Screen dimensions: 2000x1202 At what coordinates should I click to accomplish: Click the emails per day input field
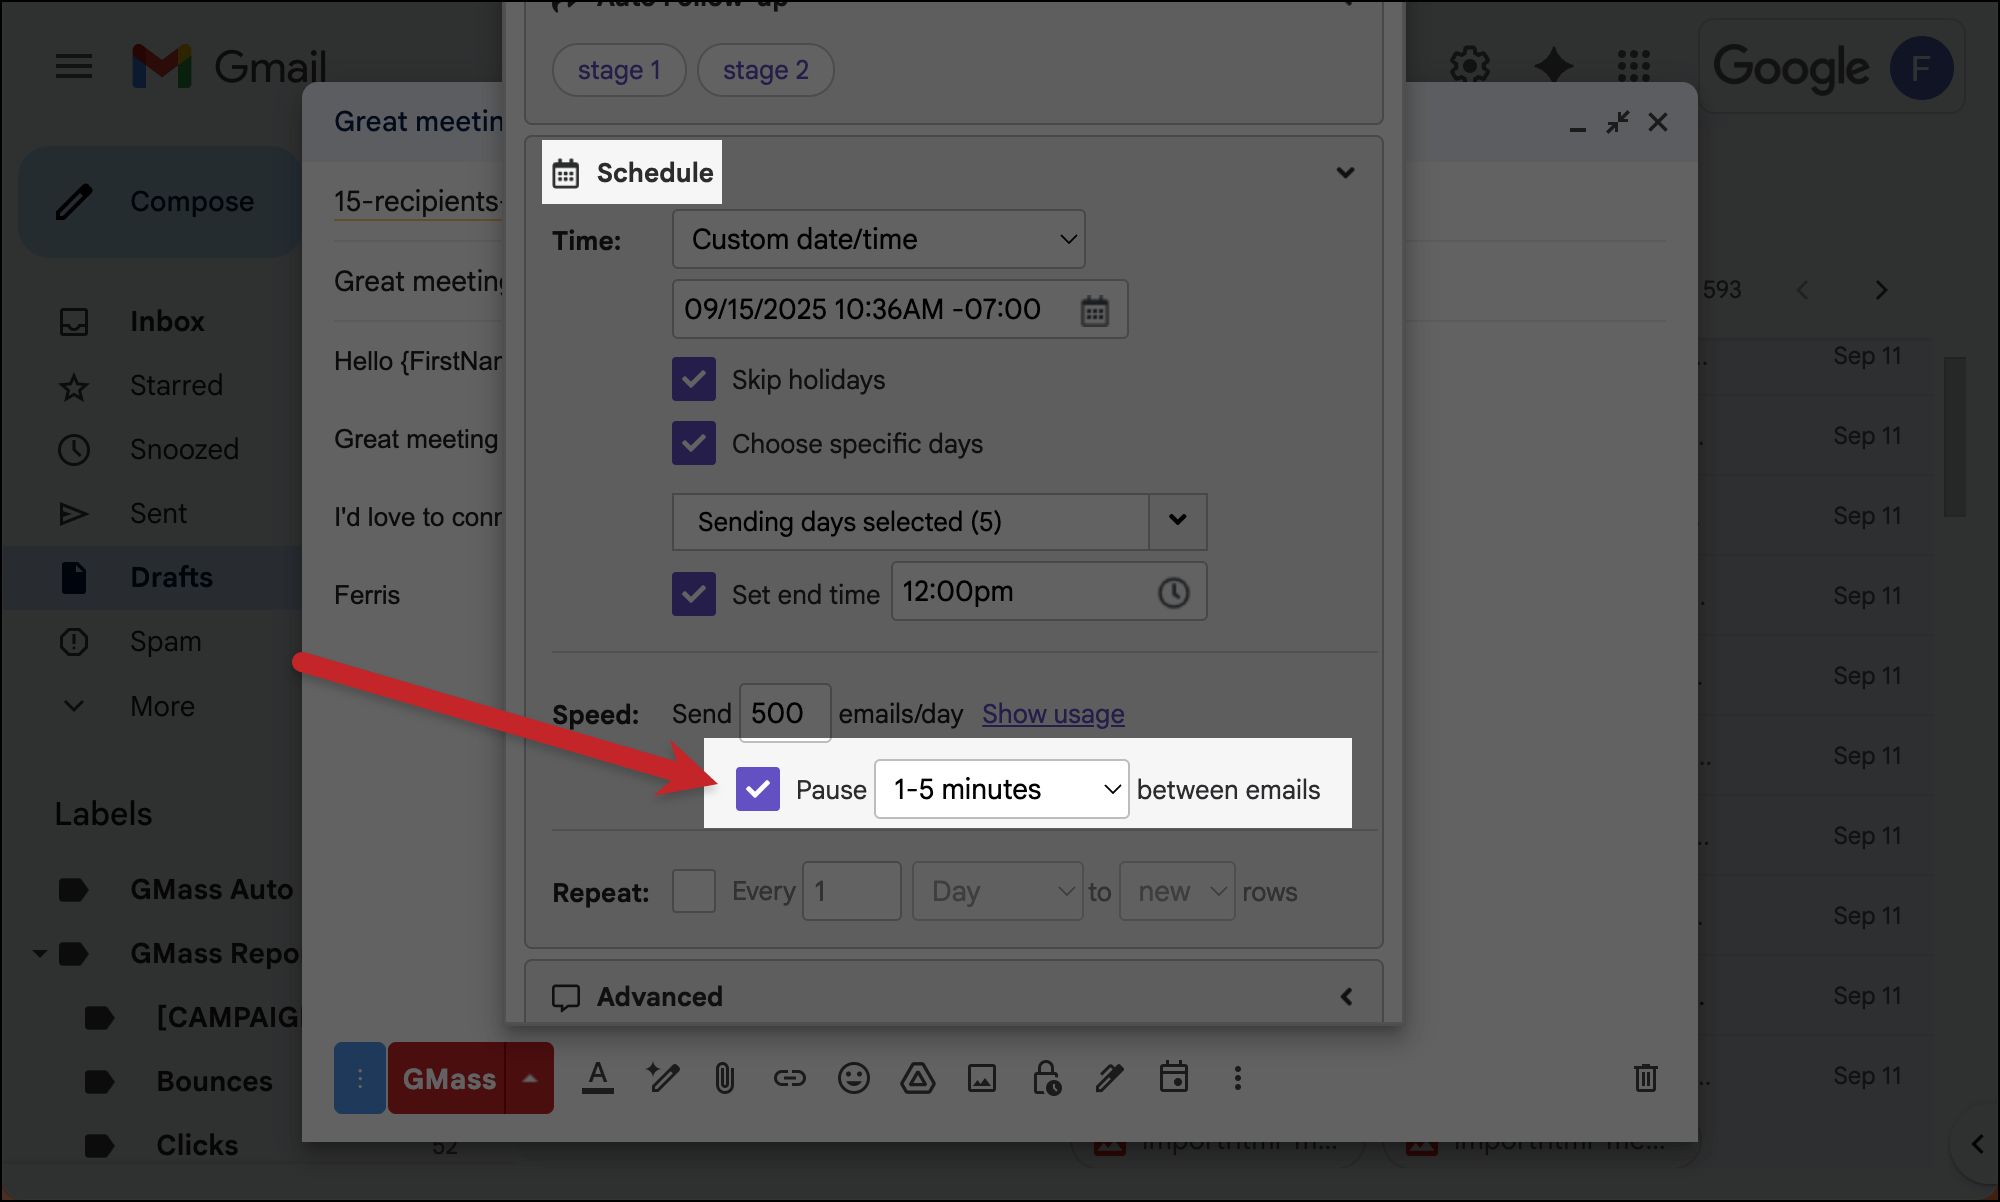784,714
